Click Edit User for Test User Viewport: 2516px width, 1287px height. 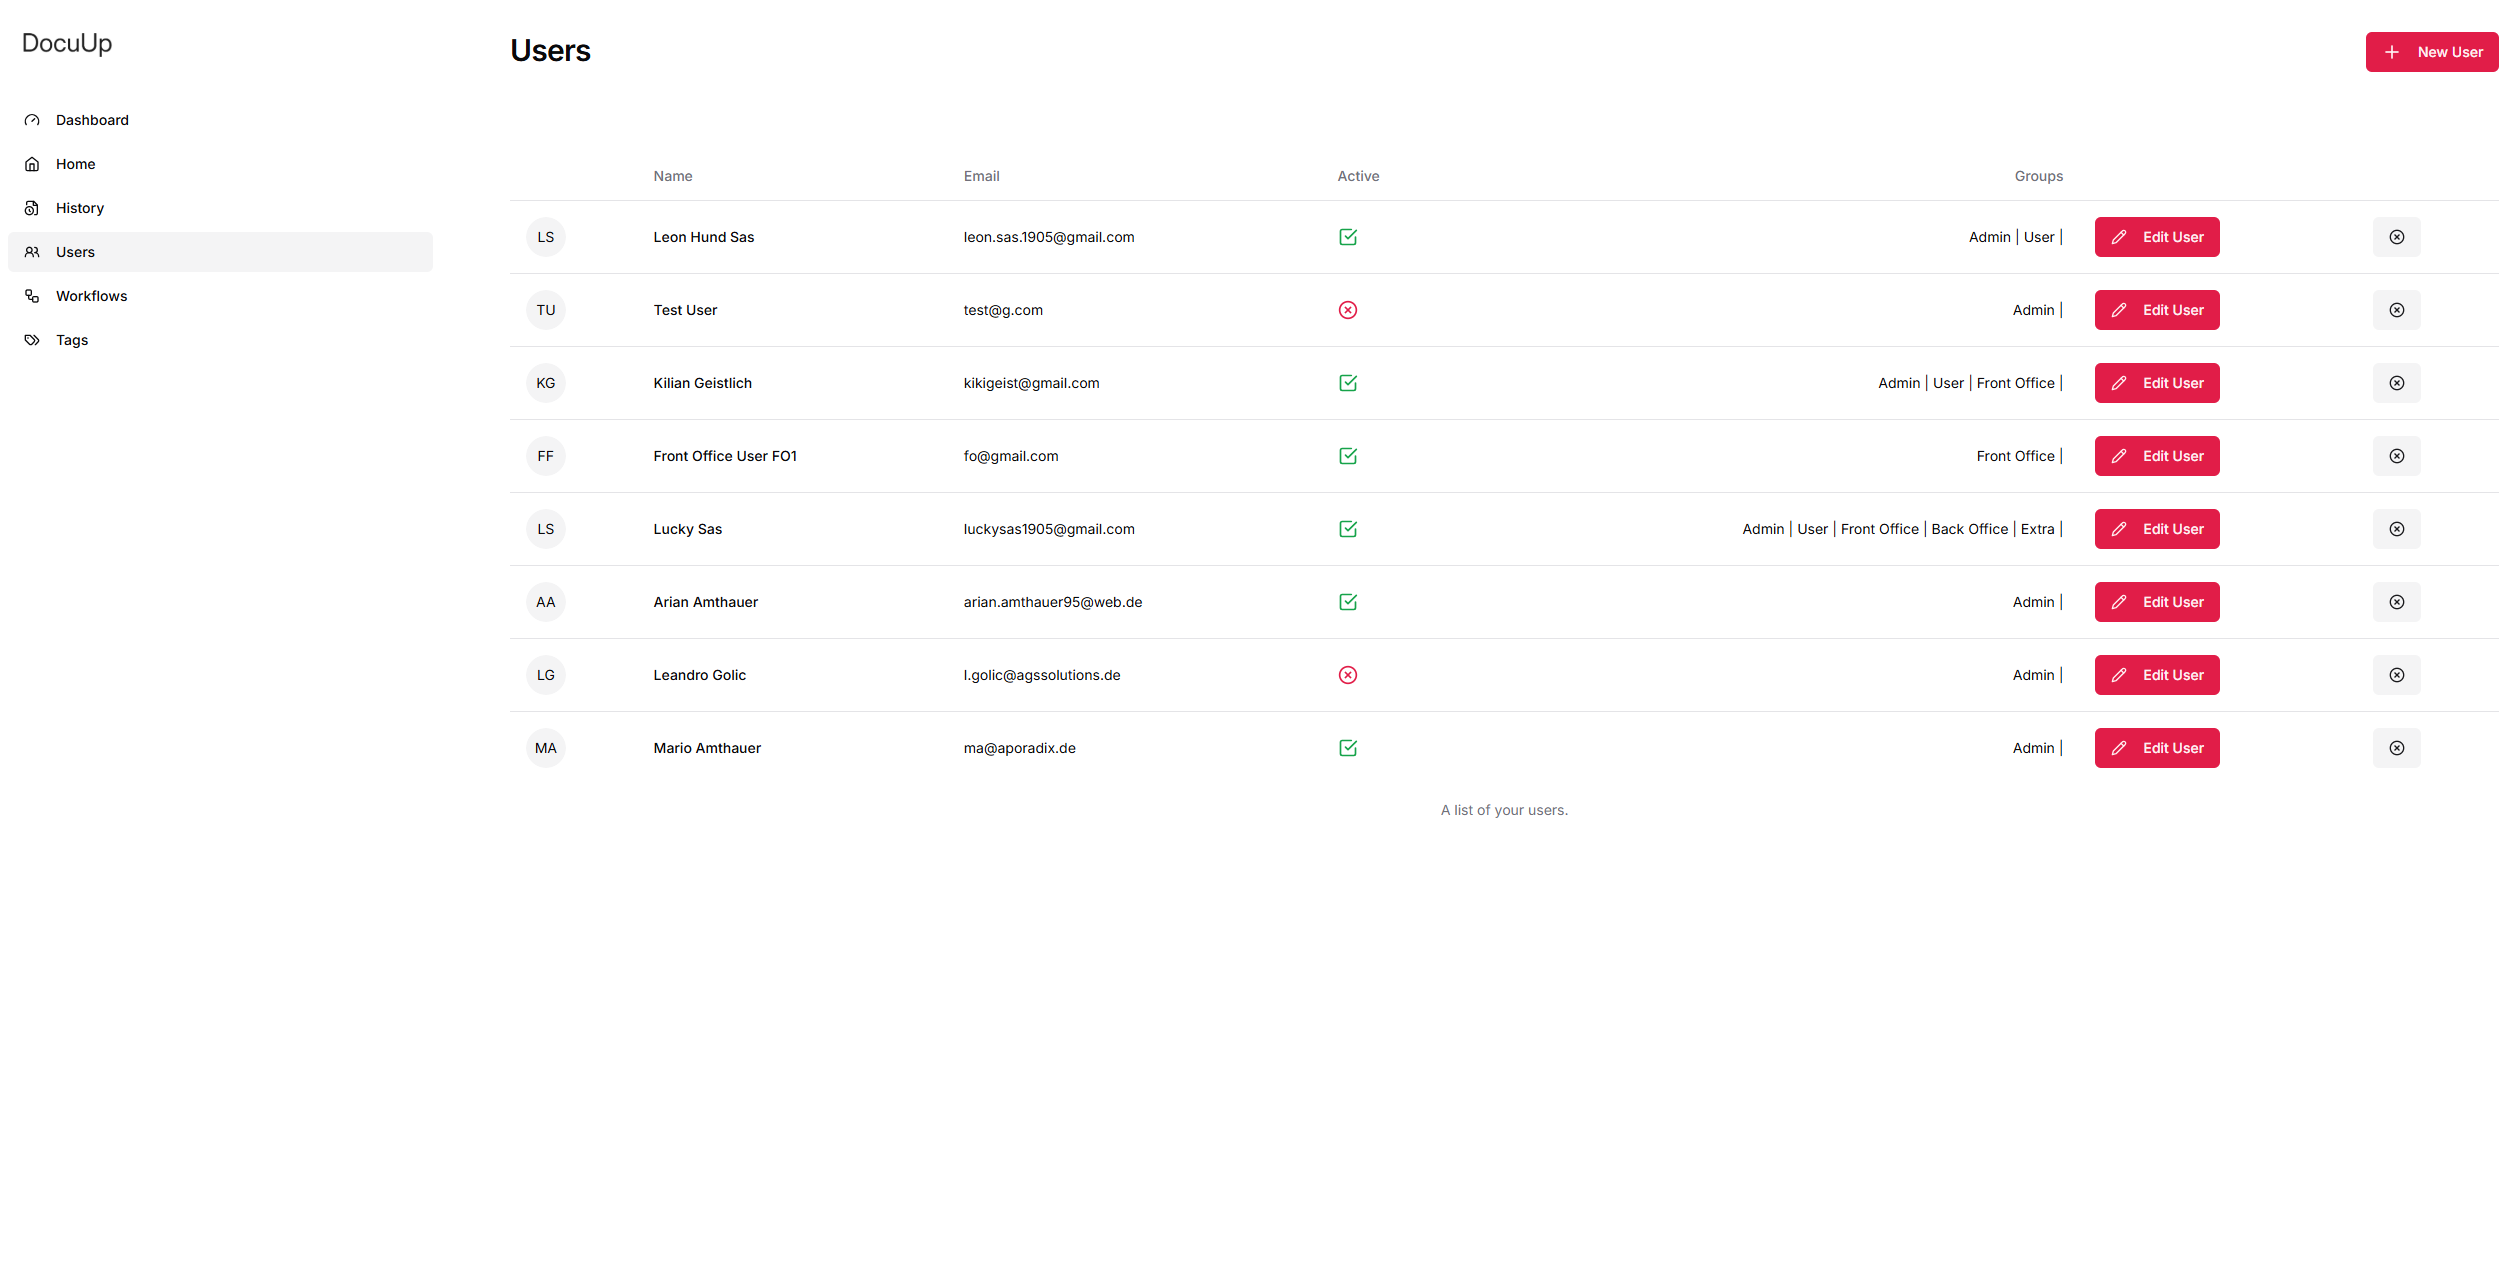(2156, 310)
